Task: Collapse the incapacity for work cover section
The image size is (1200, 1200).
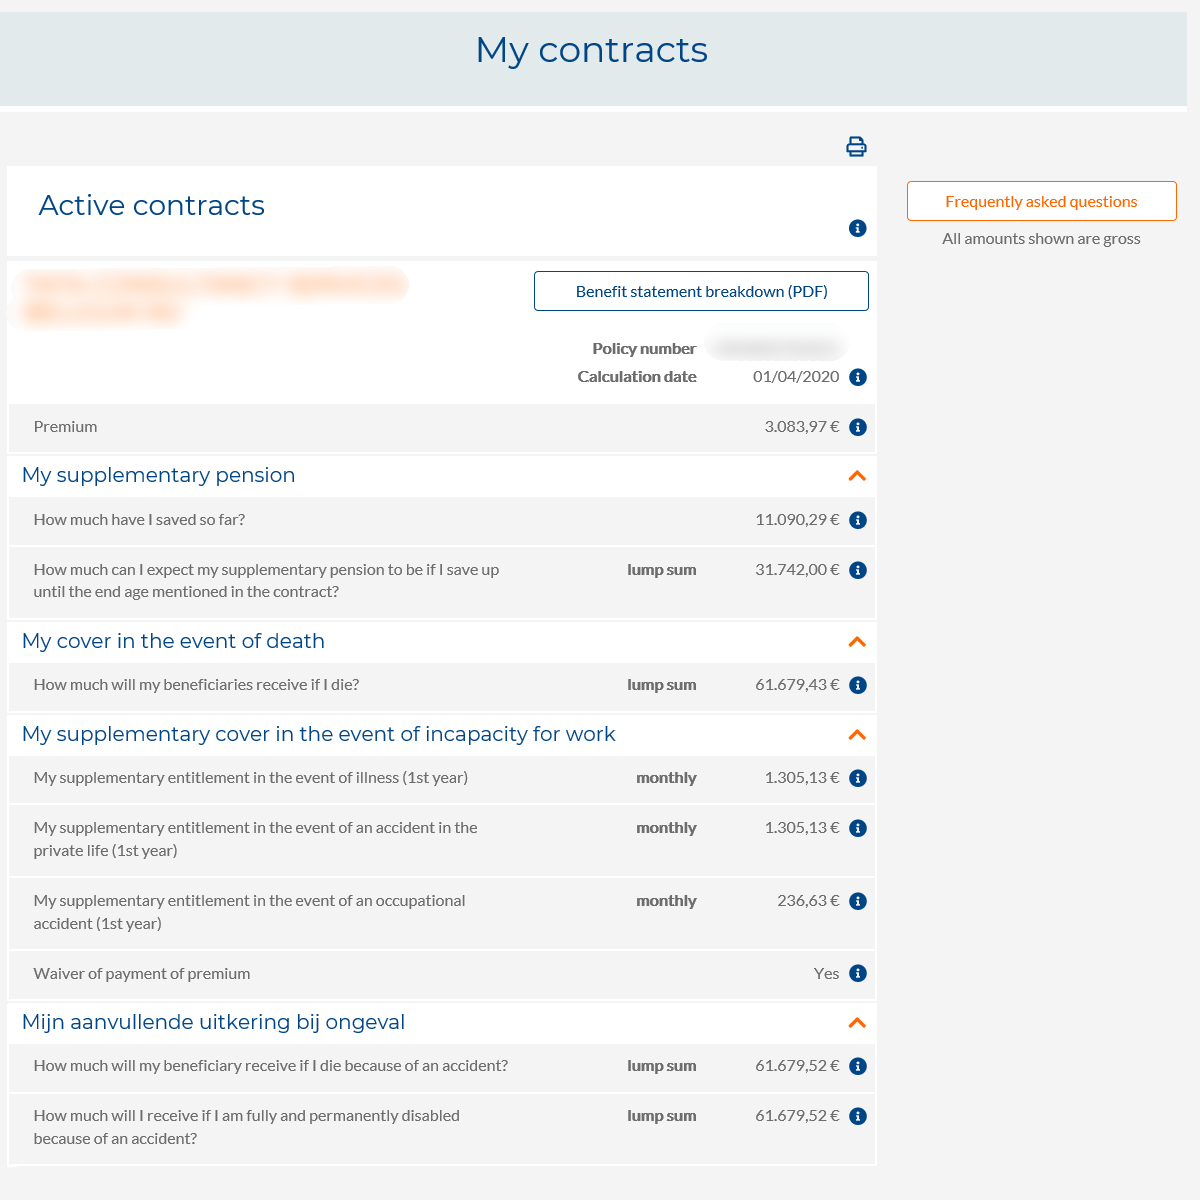Action: (856, 735)
